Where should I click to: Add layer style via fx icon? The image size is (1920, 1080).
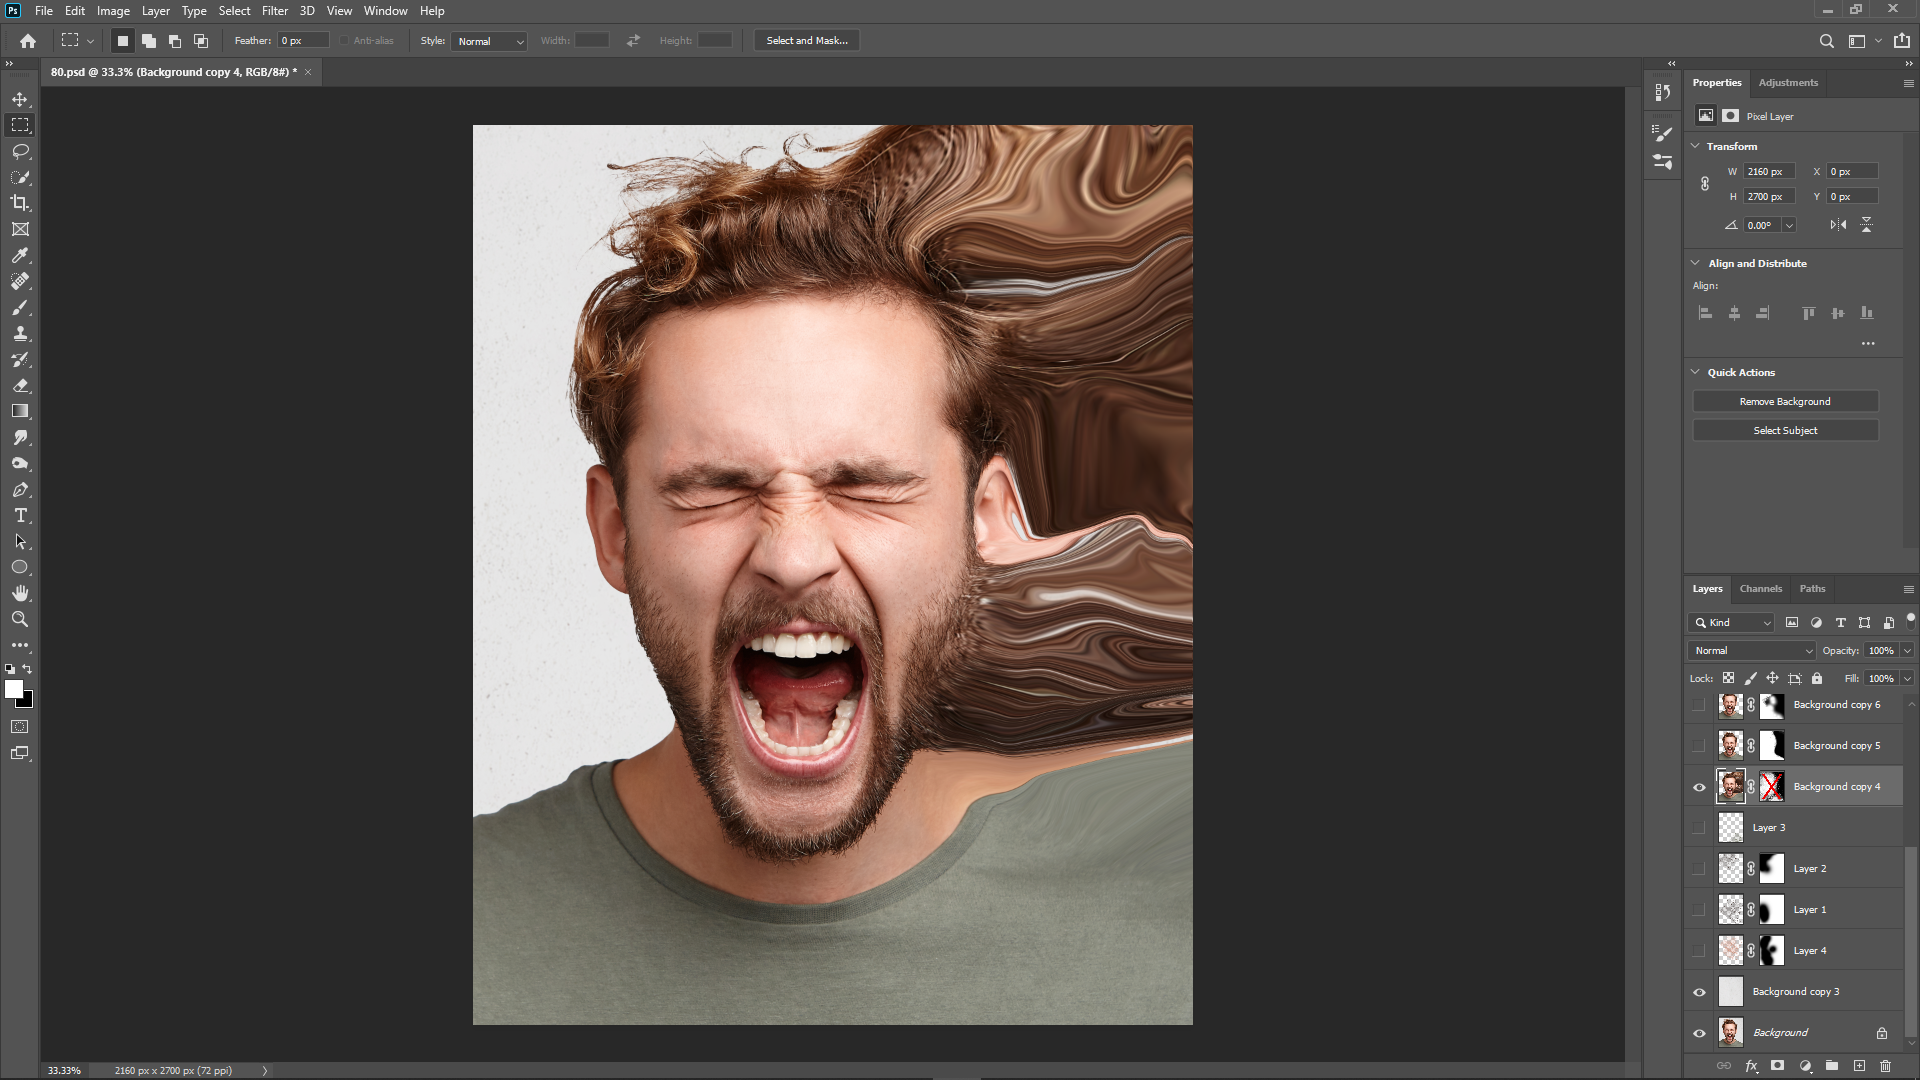coord(1751,1066)
